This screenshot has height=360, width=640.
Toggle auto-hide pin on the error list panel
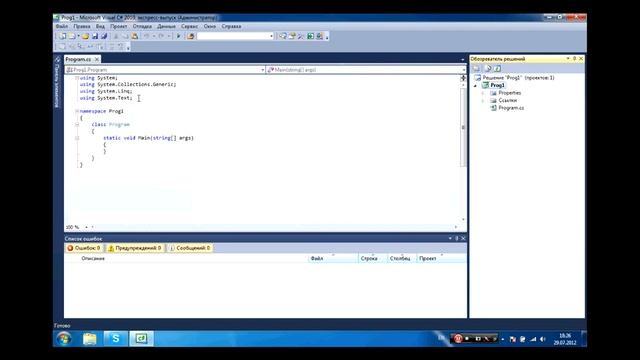coord(457,238)
